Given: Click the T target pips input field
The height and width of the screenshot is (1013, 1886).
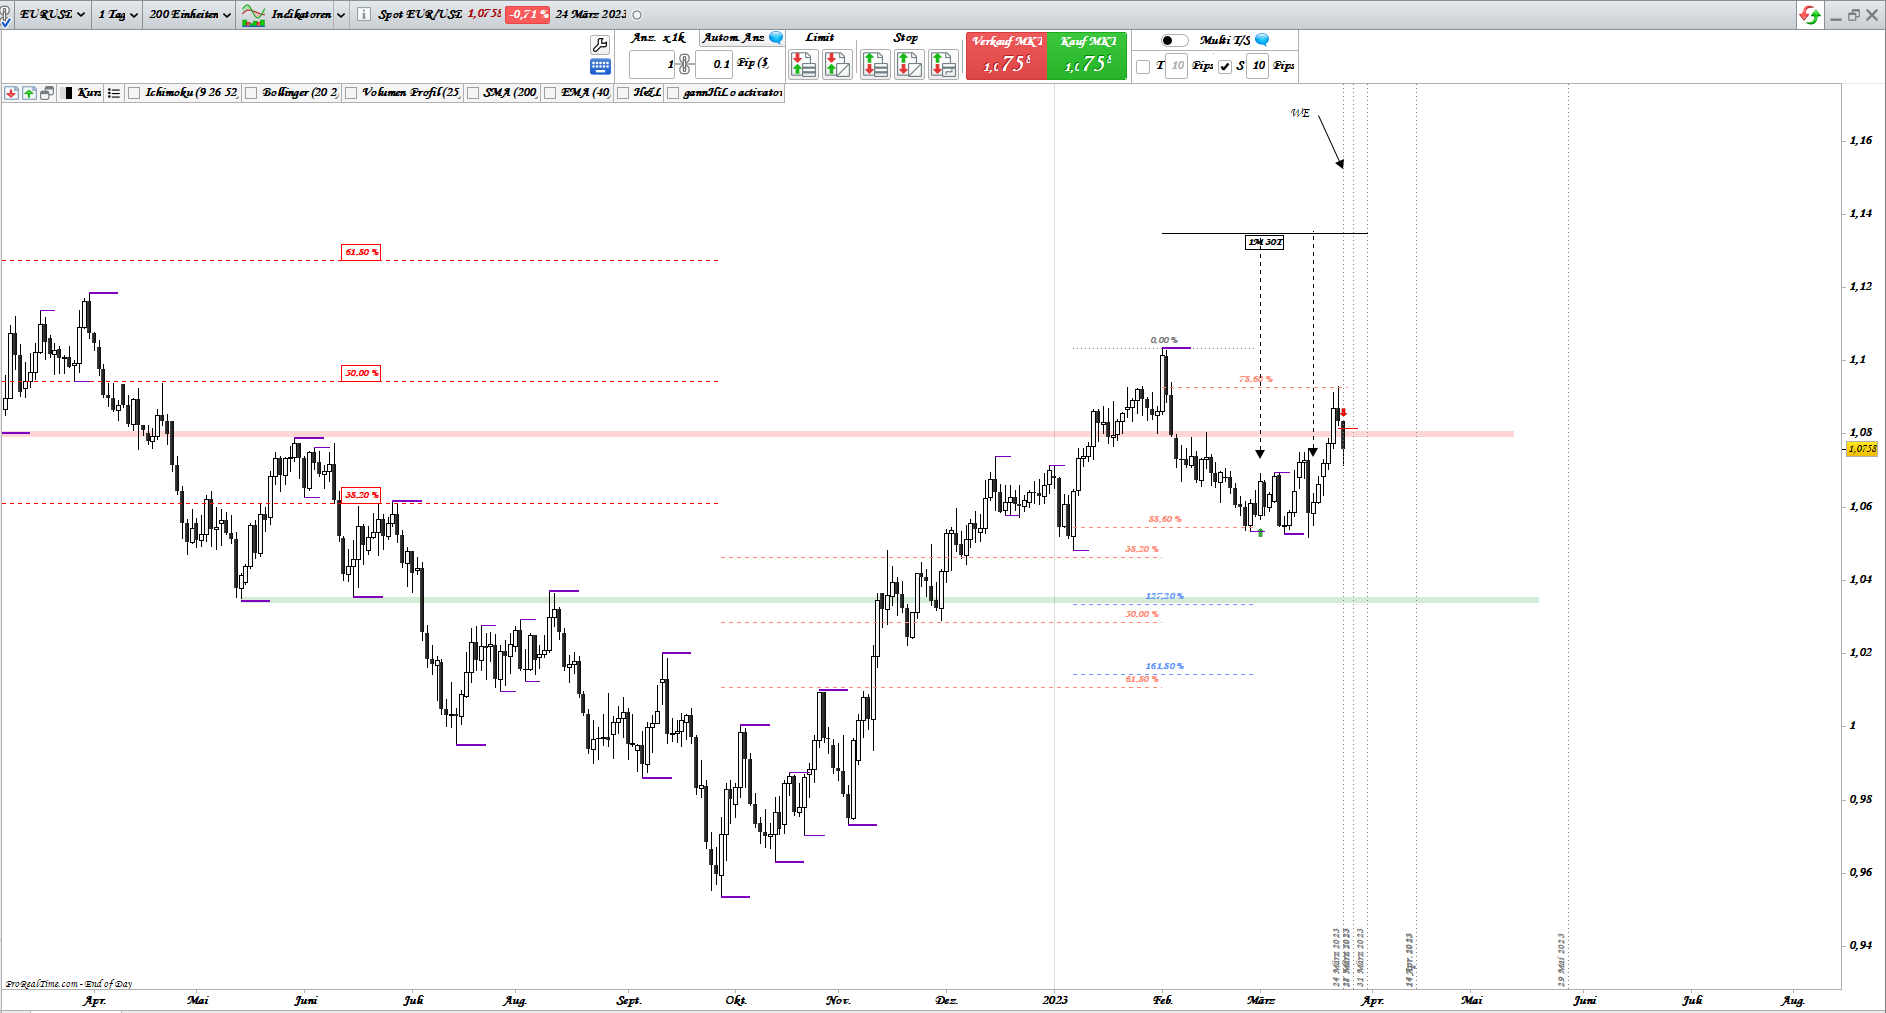Looking at the screenshot, I should 1177,66.
